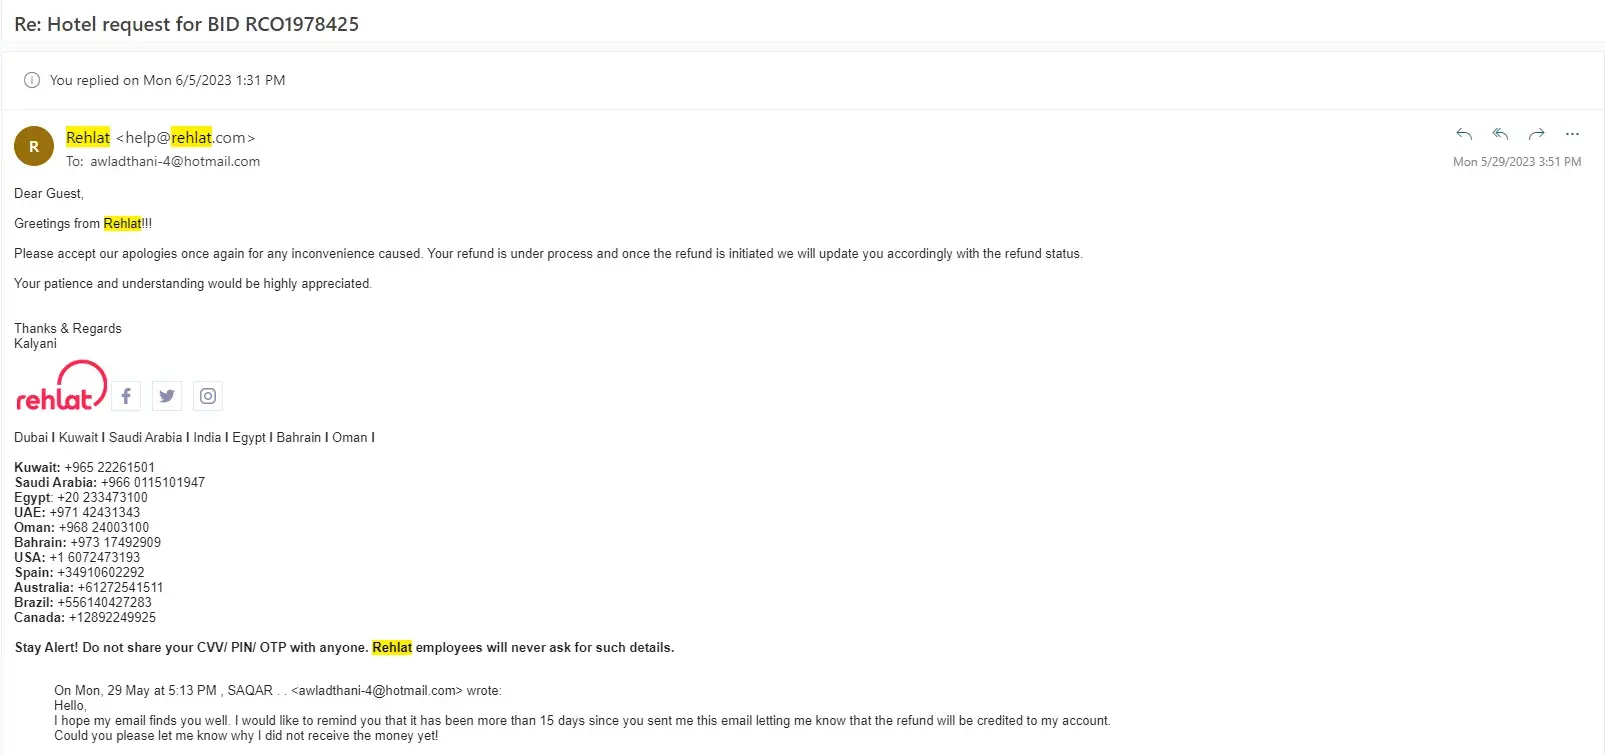This screenshot has width=1605, height=755.
Task: Click the info icon beside 'You replied'
Action: pos(32,80)
